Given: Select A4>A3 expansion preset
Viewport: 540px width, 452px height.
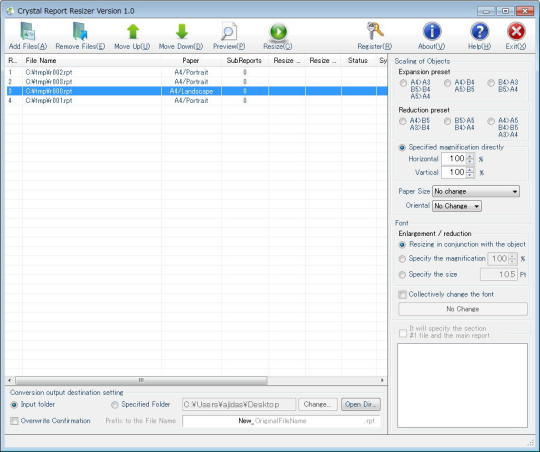Looking at the screenshot, I should tap(403, 83).
